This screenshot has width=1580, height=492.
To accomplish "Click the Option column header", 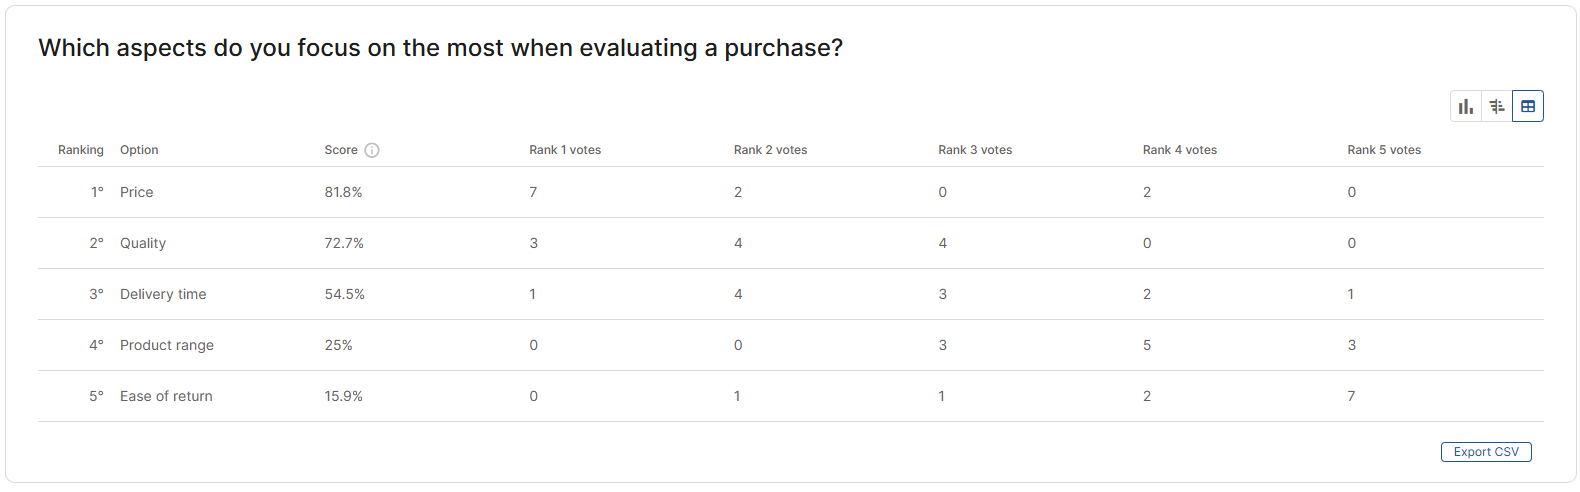I will pos(139,150).
